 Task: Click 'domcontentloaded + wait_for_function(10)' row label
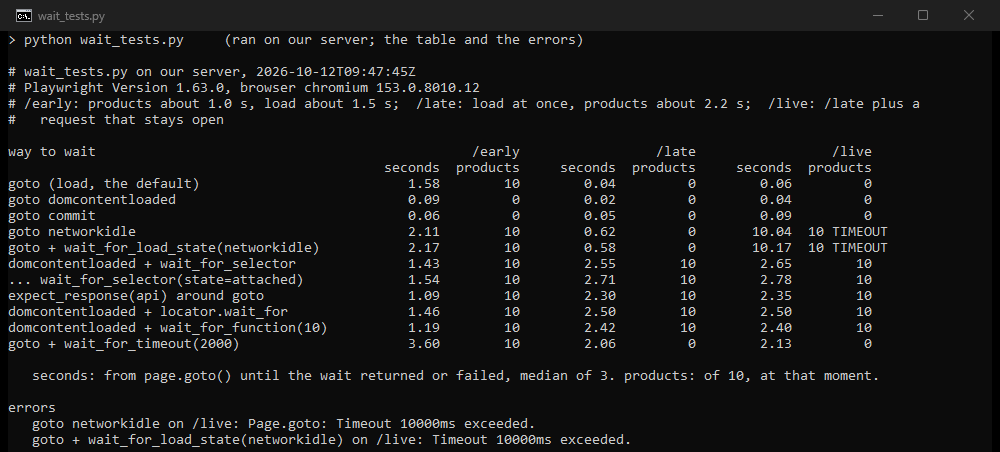click(167, 328)
